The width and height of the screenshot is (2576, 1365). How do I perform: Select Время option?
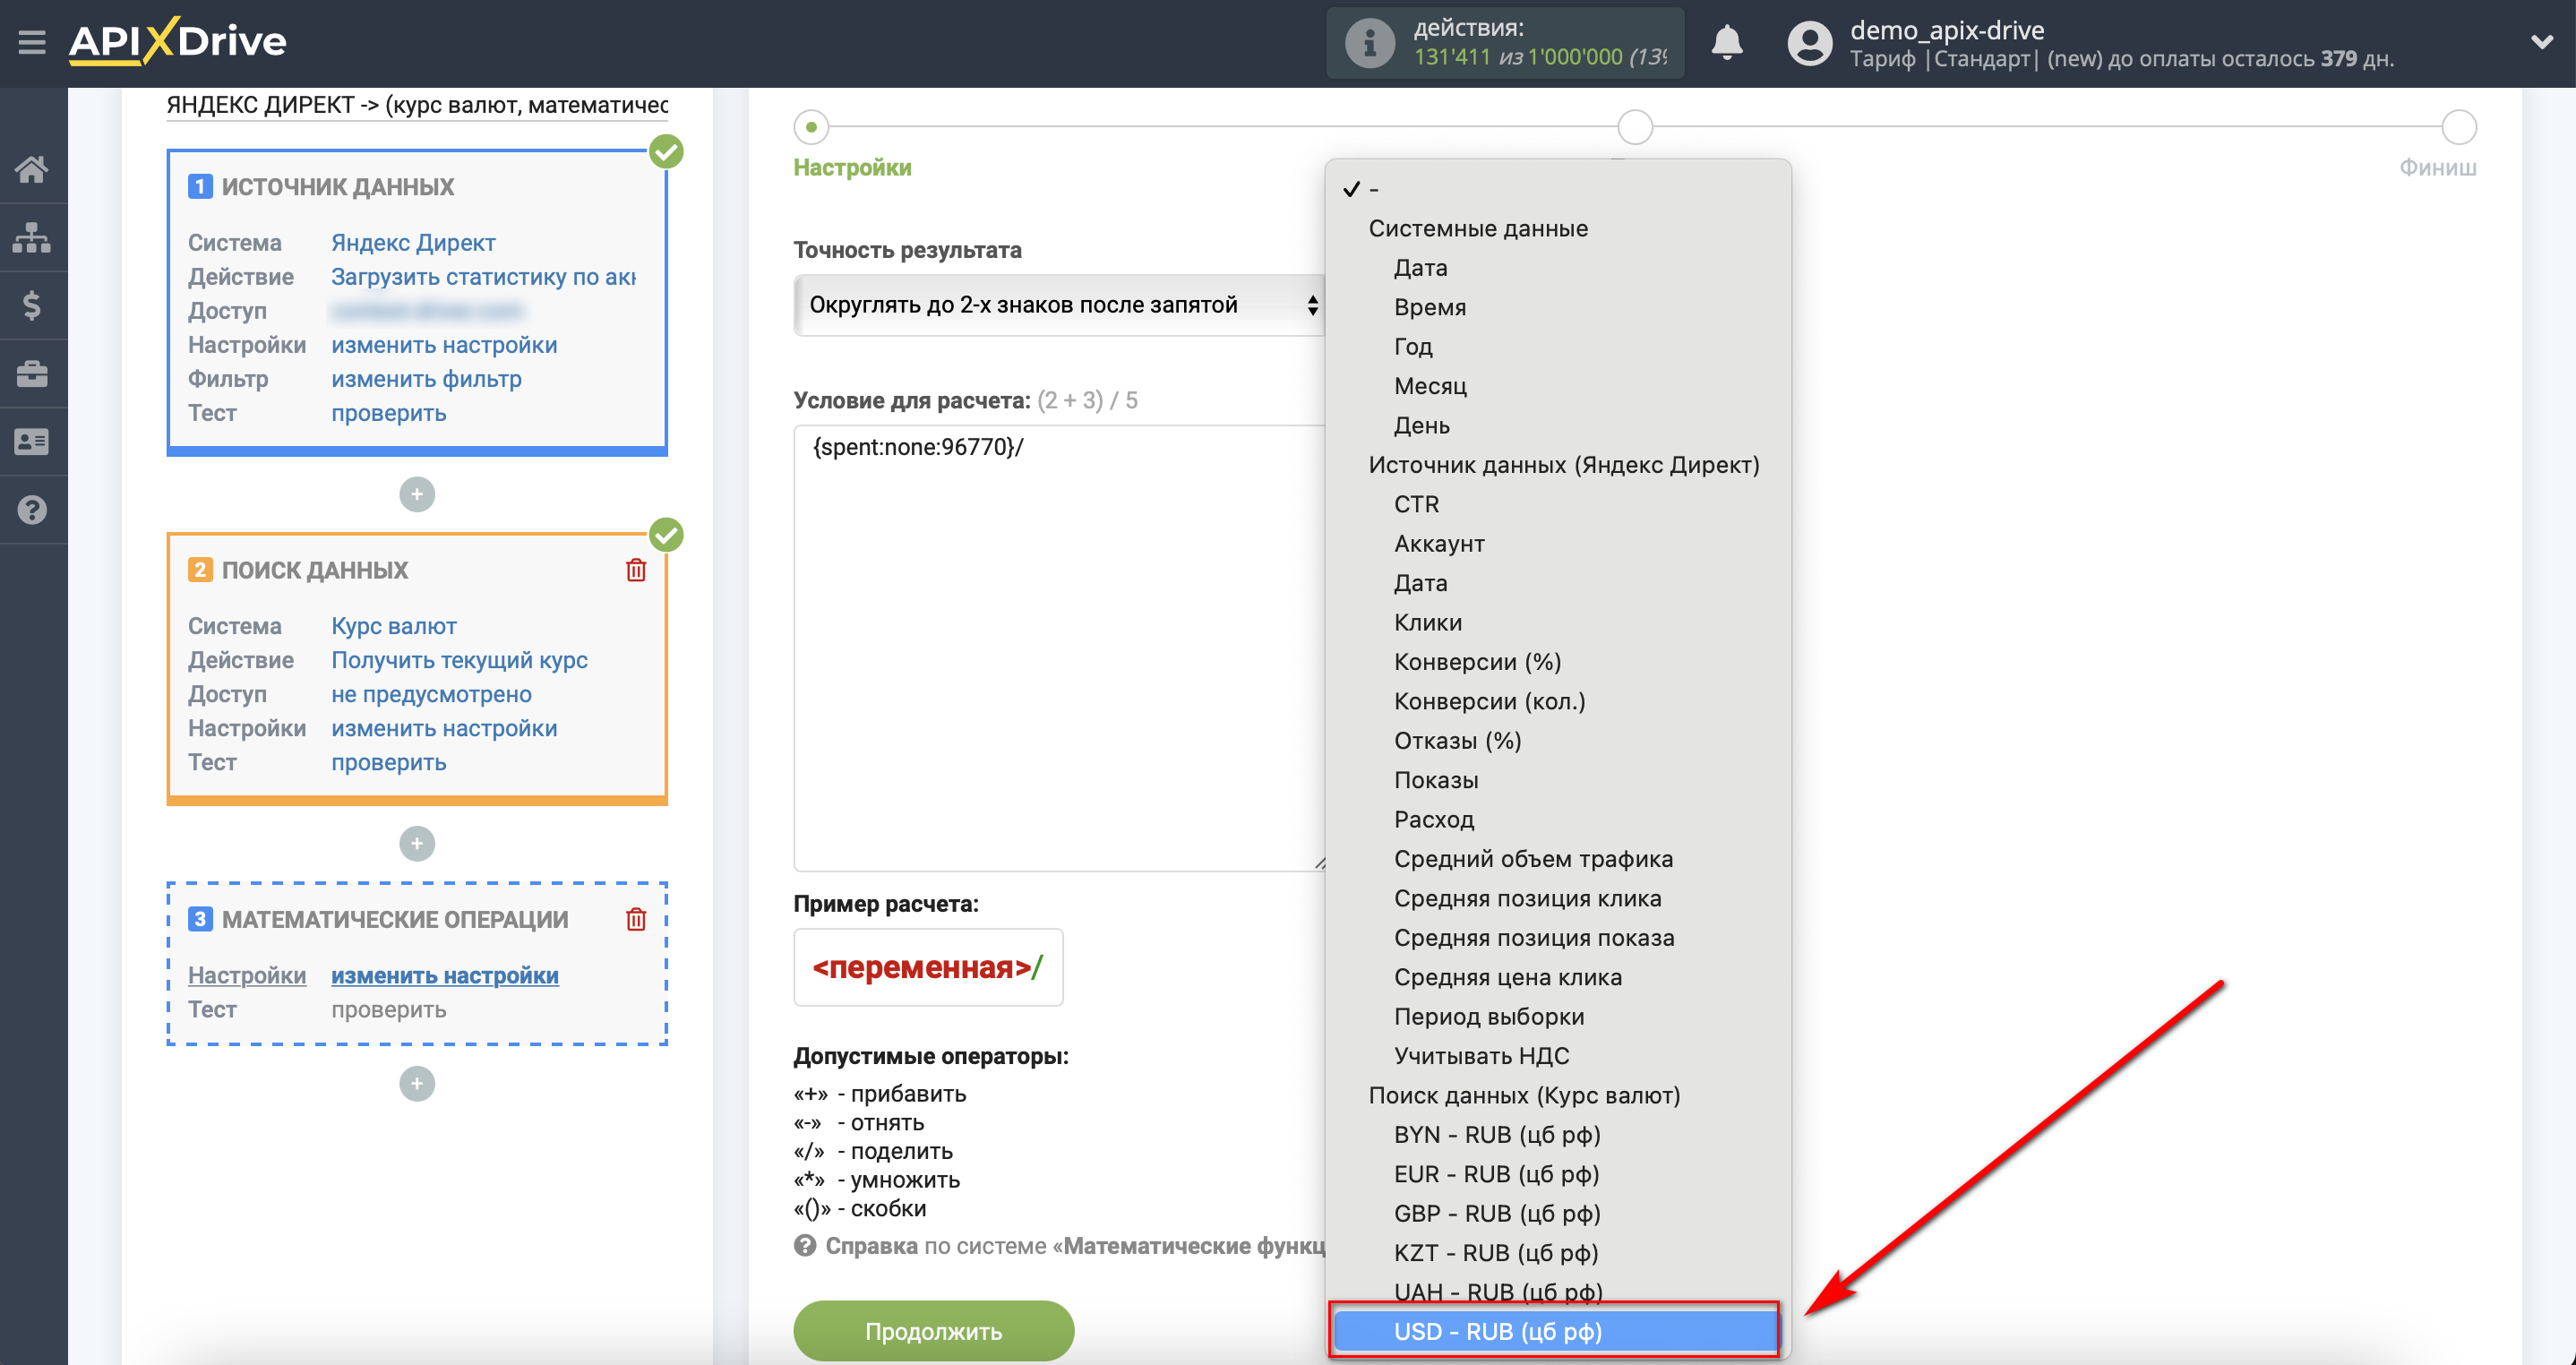click(x=1558, y=307)
